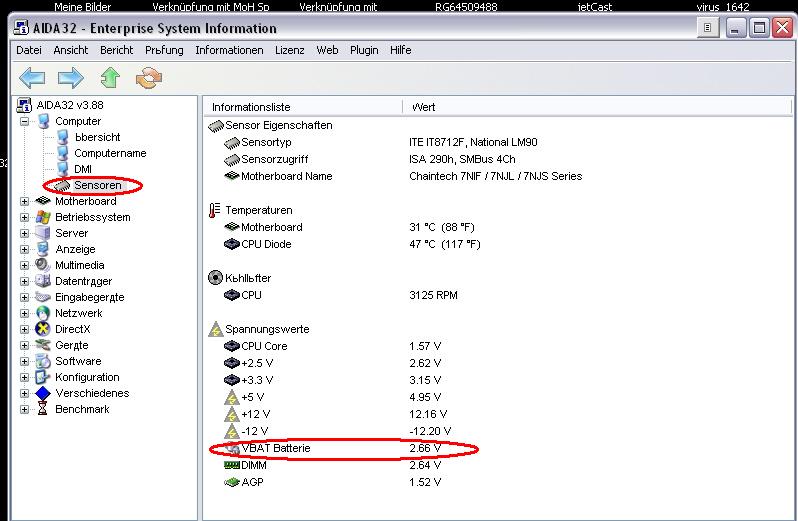Screen dimensions: 798x521
Task: Click the AIDA32 title bar icon
Action: 21,27
